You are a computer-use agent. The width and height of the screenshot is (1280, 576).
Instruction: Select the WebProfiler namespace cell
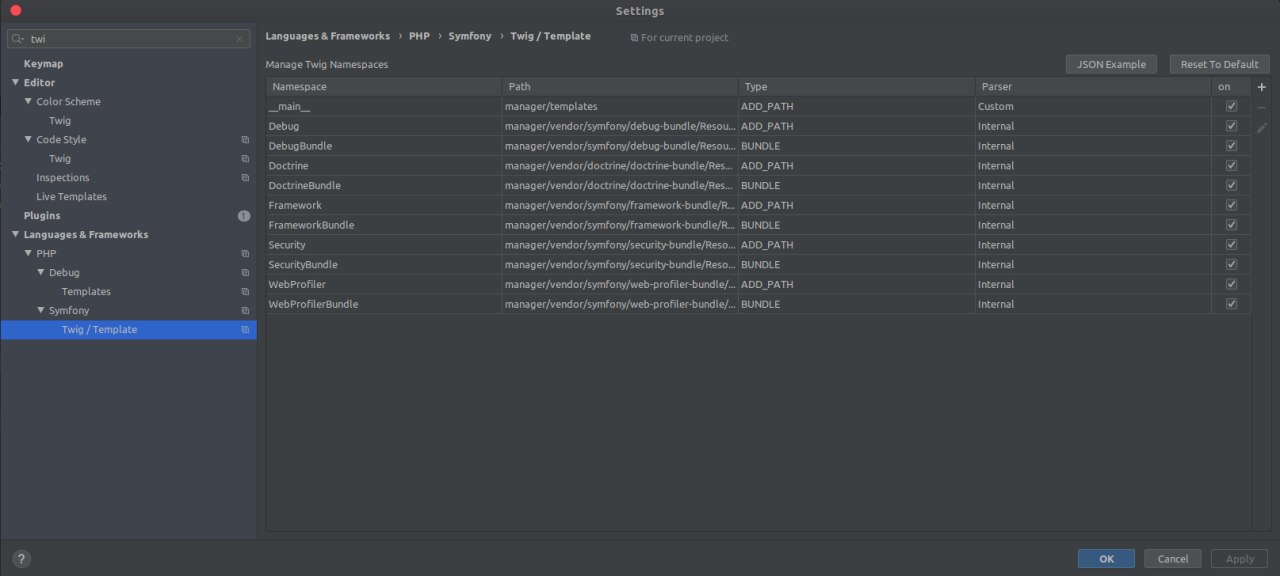tap(384, 284)
